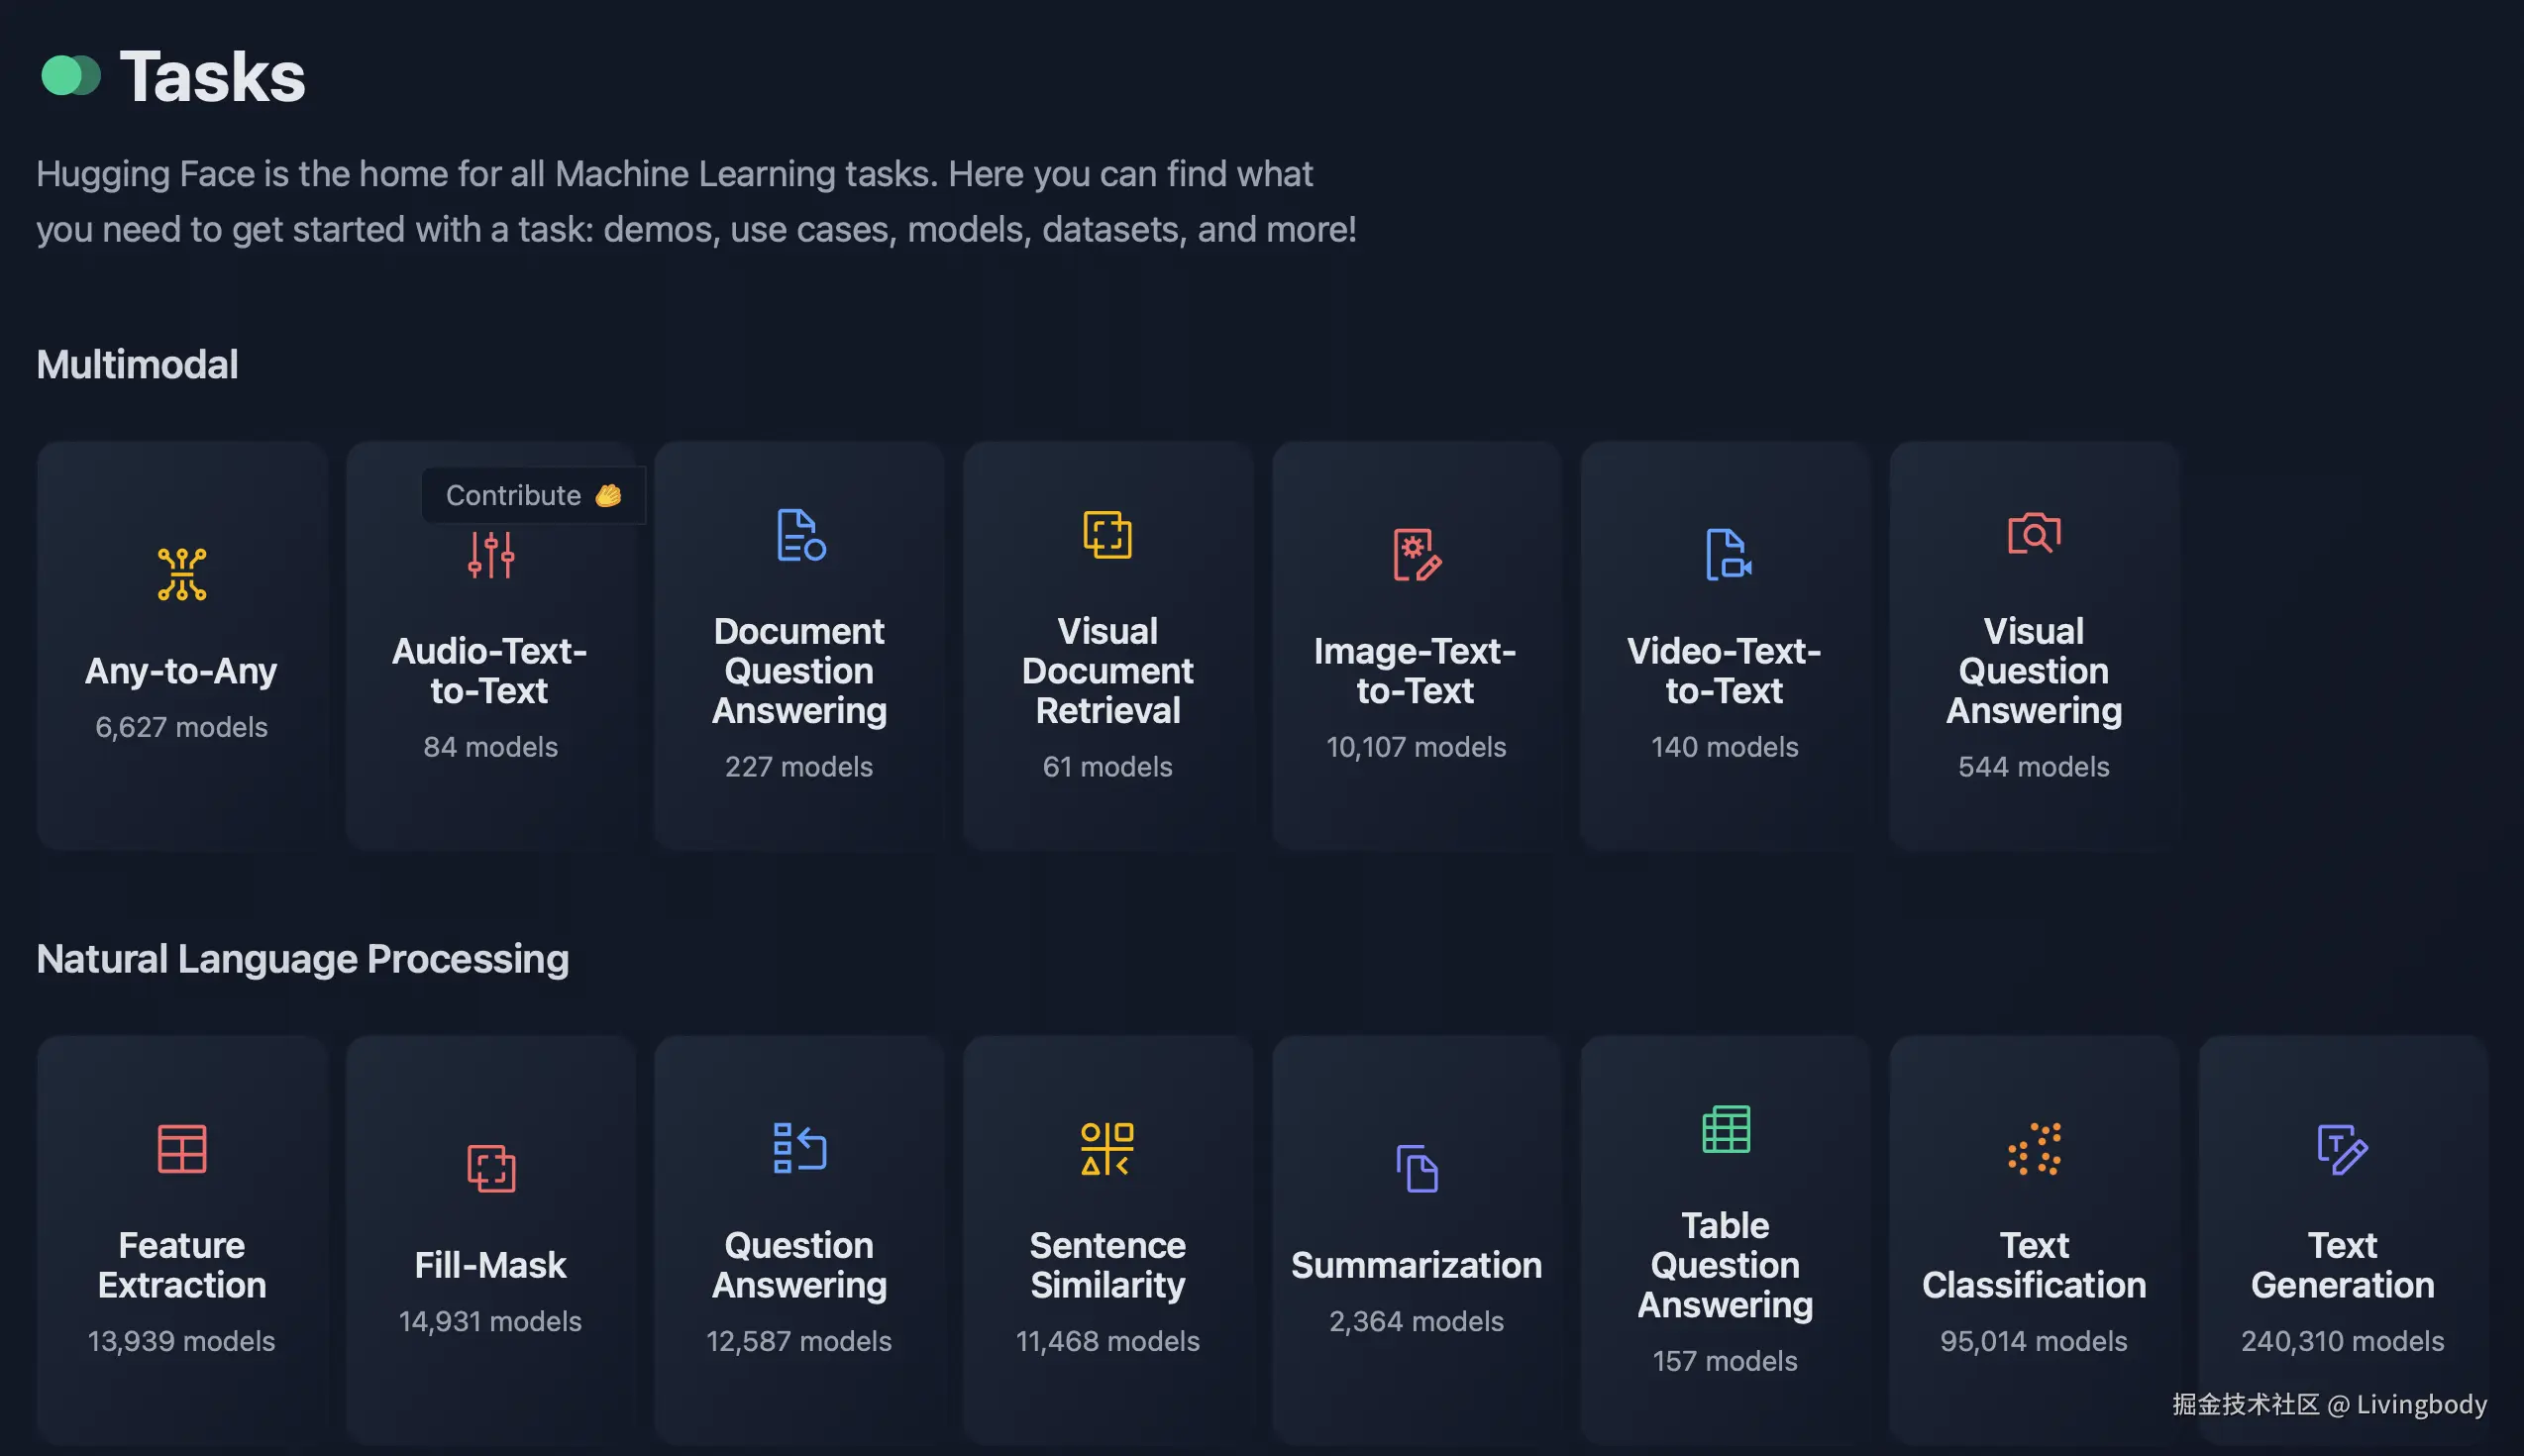2524x1456 pixels.
Task: Click the "14,931 models" count
Action: click(491, 1321)
